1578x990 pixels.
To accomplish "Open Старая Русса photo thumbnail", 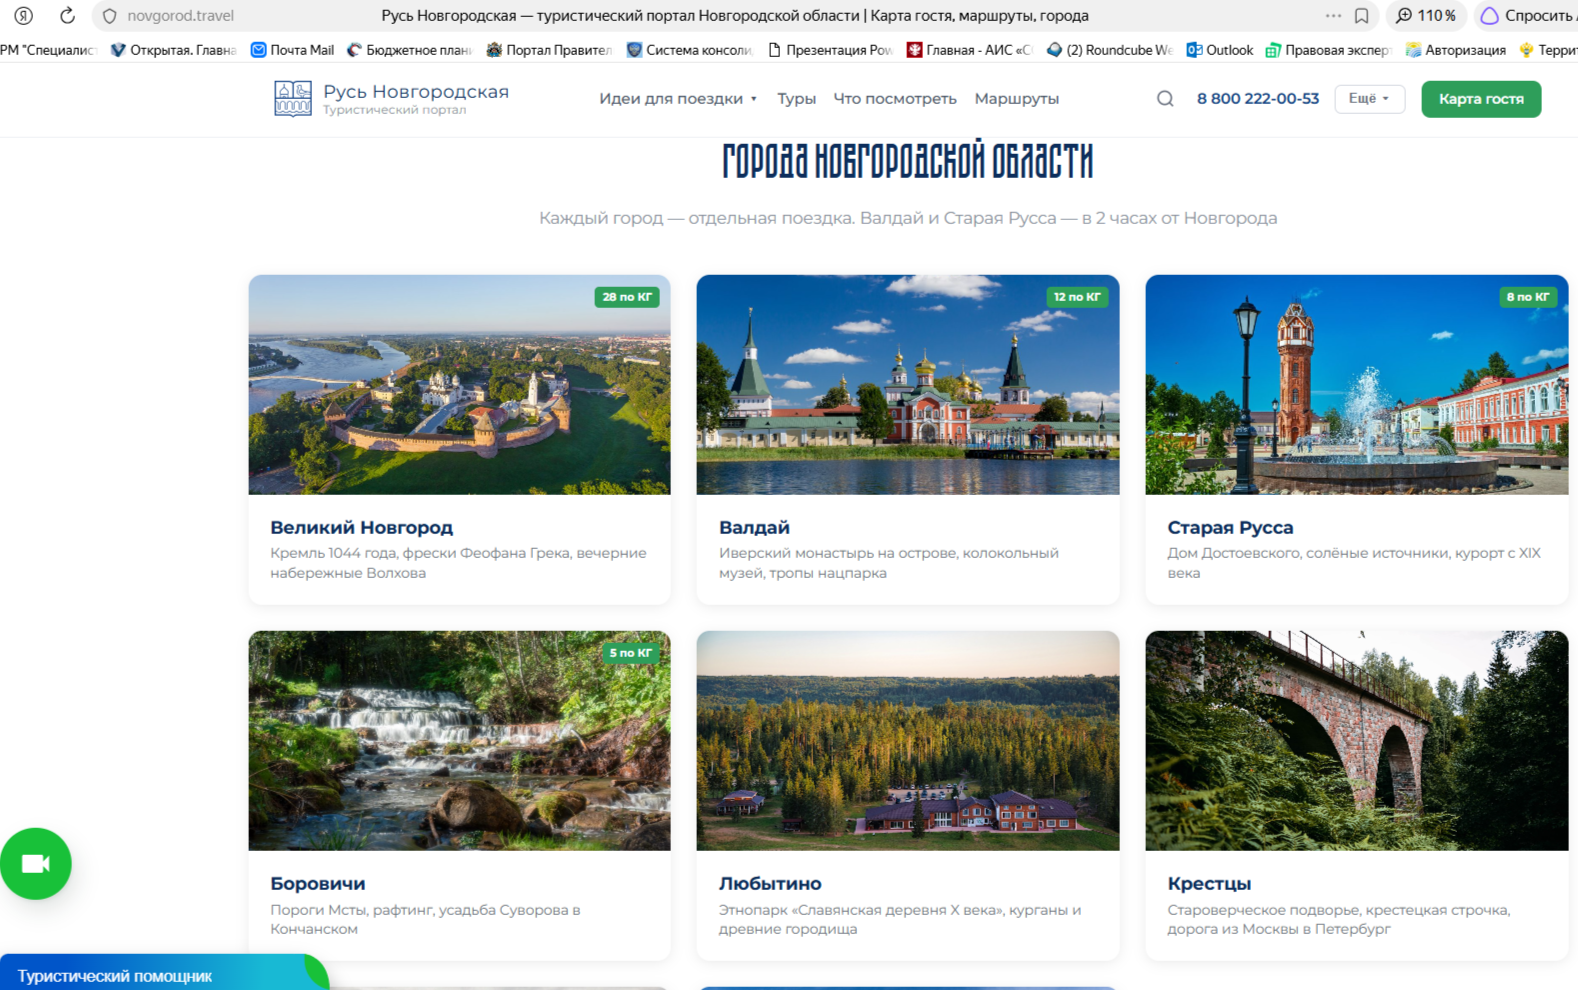I will pos(1357,385).
